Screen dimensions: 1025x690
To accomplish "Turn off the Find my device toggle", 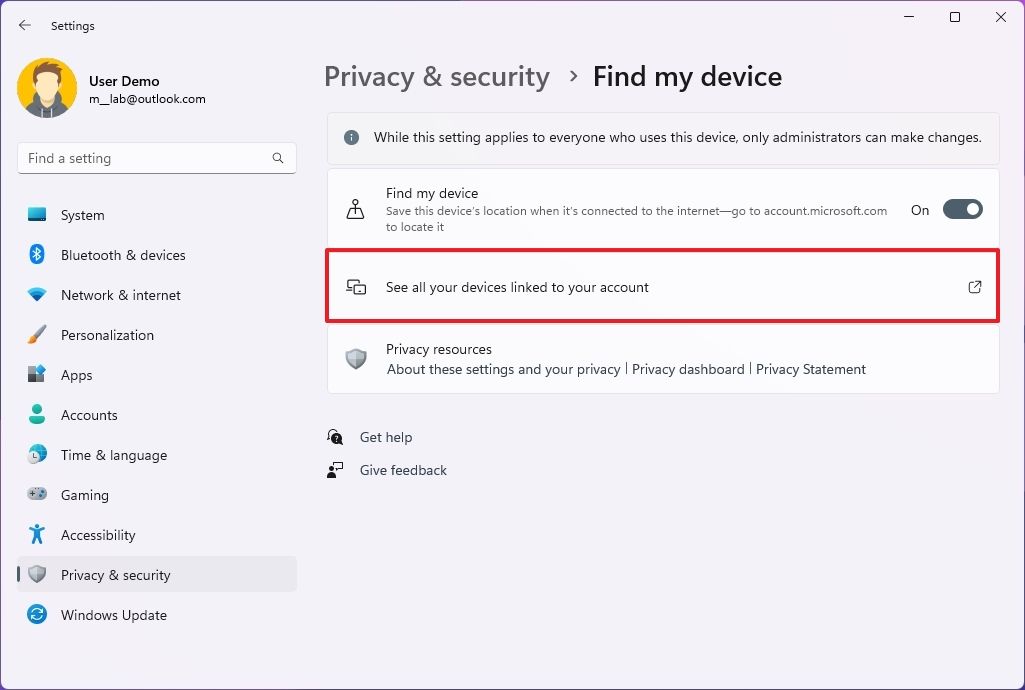I will click(x=961, y=209).
